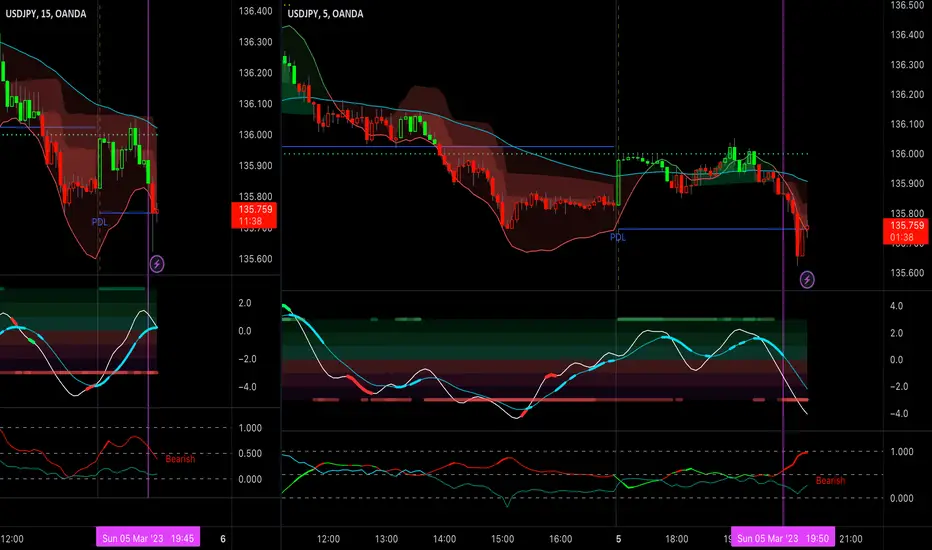Viewport: 932px width, 550px height.
Task: Click 136.400 on the left chart price scale
Action: [x=256, y=11]
